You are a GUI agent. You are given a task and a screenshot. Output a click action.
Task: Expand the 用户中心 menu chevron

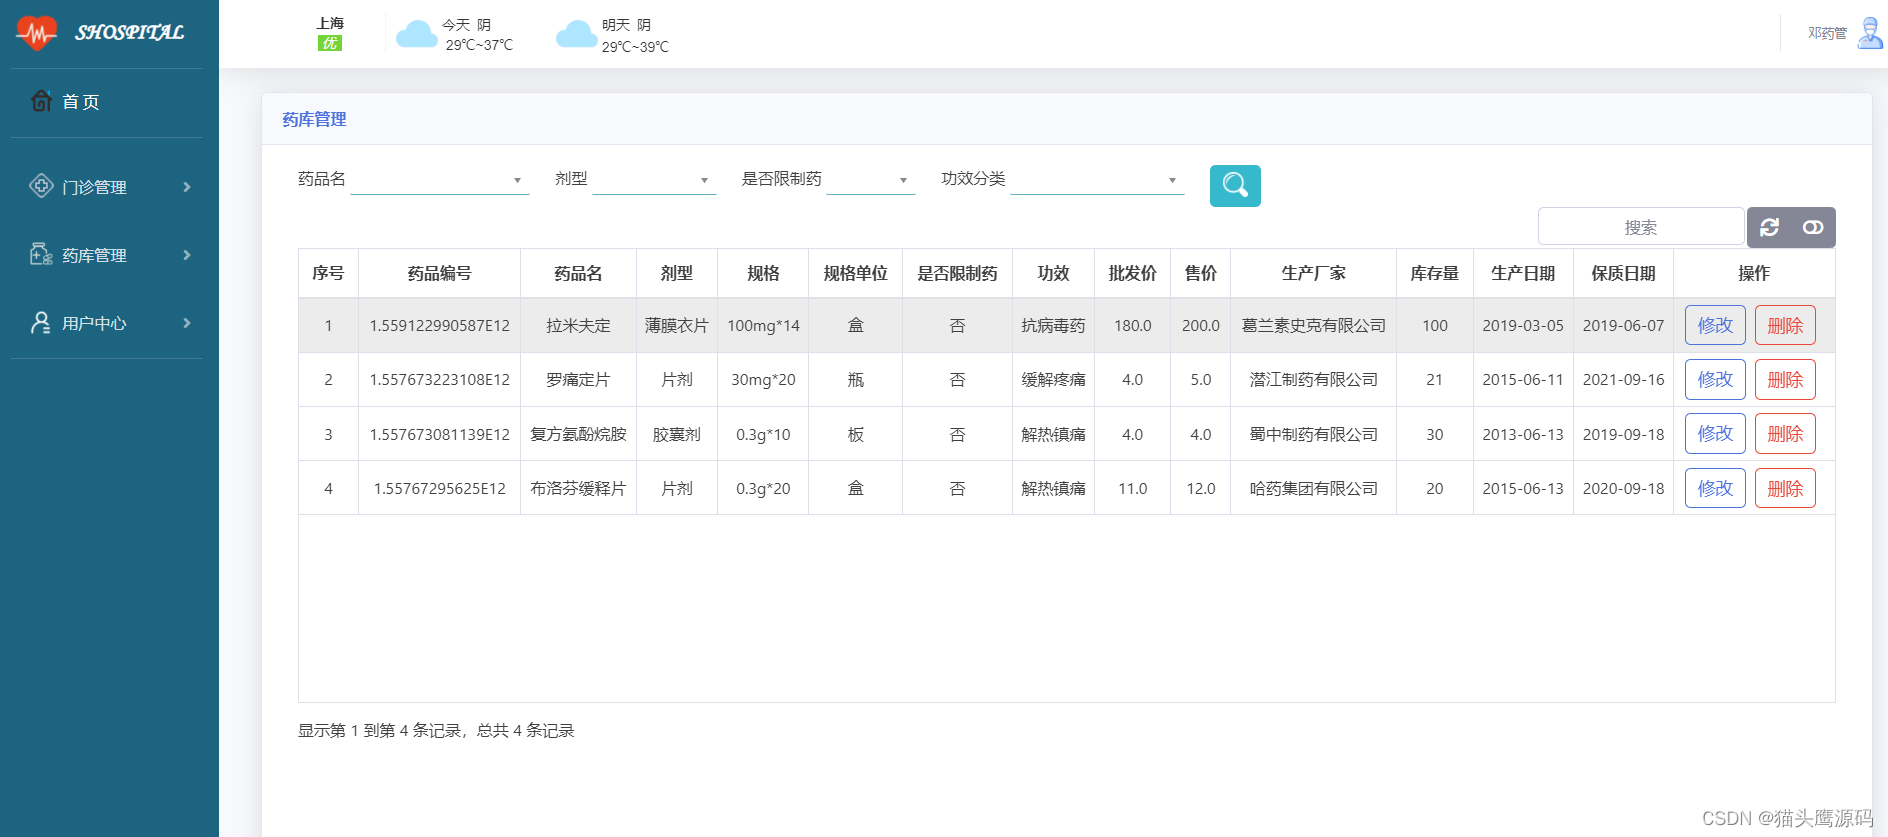(x=187, y=323)
